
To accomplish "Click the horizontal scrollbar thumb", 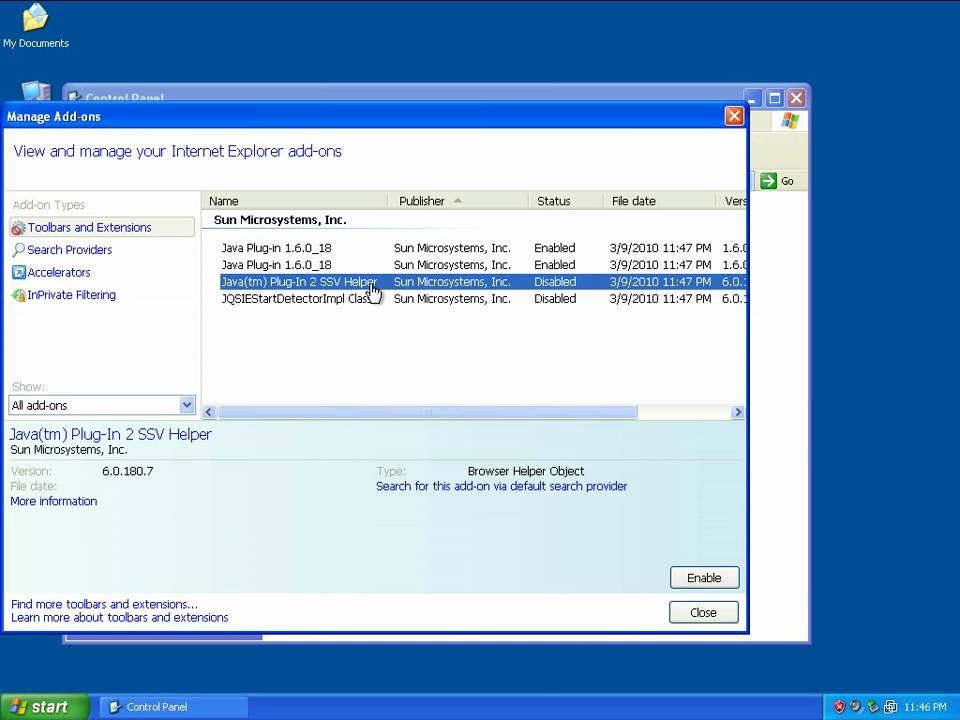I will (x=427, y=412).
